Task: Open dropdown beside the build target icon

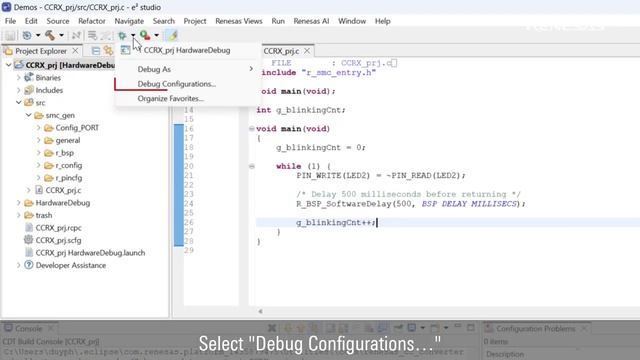Action: pos(38,36)
